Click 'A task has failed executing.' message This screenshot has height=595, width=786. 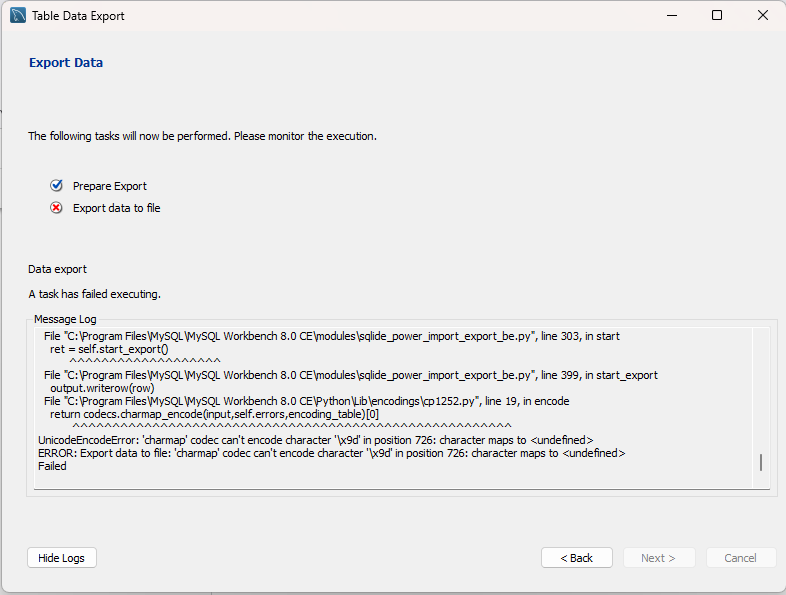95,294
